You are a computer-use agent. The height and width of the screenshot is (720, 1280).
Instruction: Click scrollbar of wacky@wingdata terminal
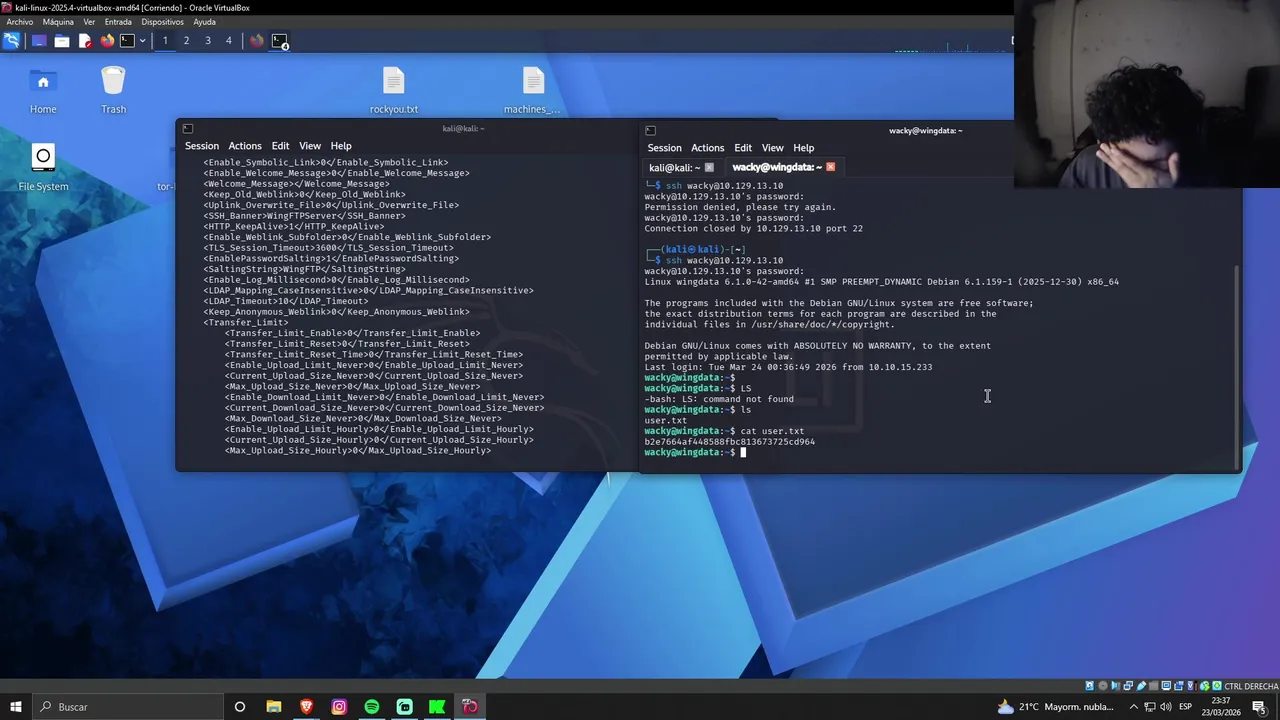tap(1237, 365)
